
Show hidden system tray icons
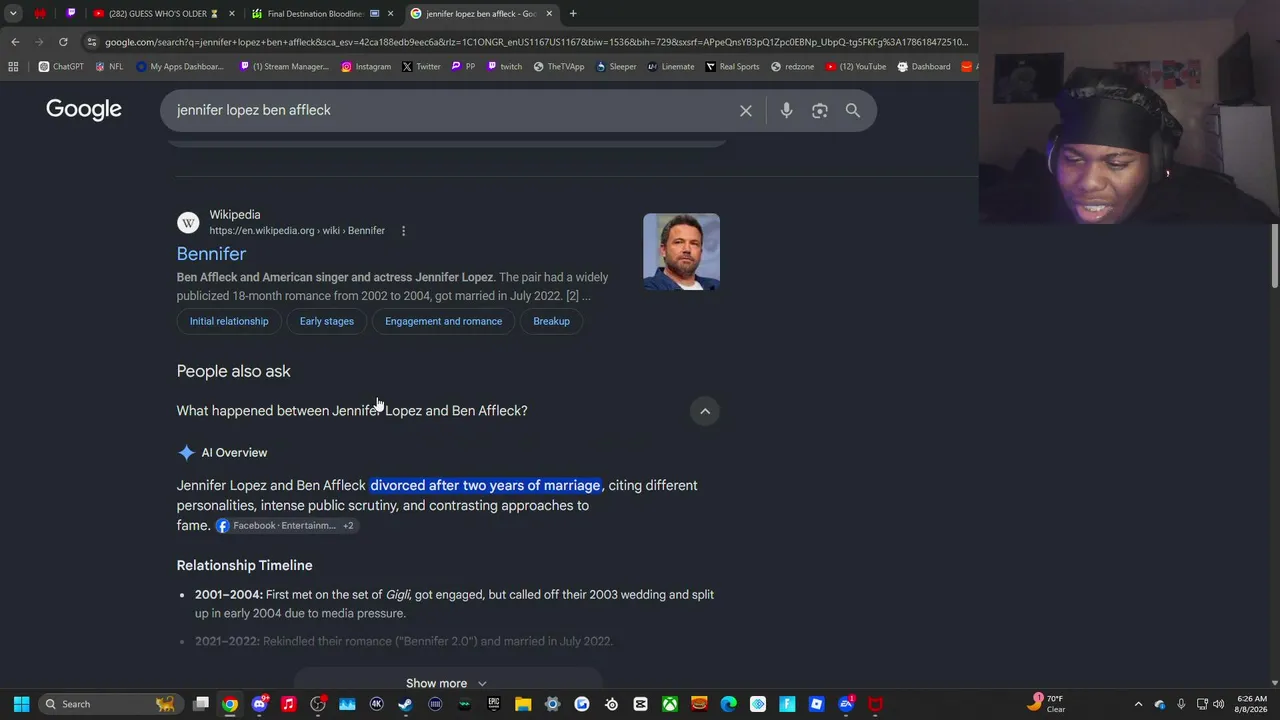[1138, 704]
